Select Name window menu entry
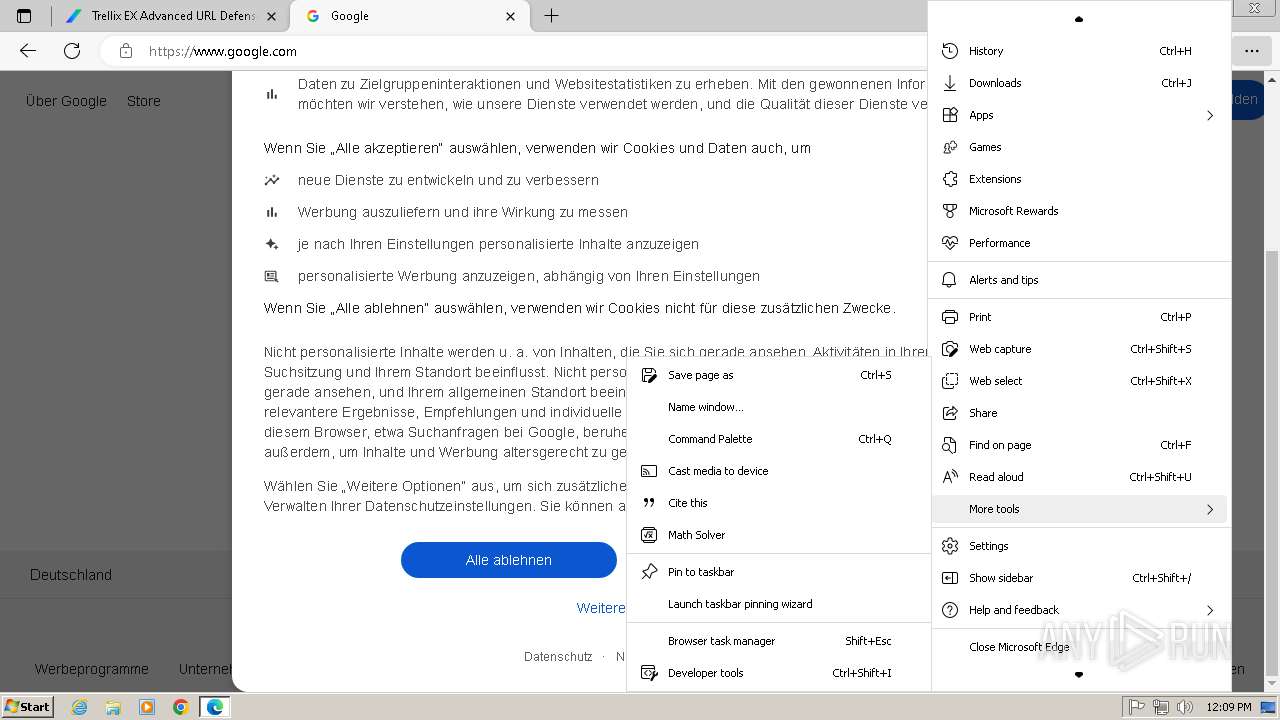 pyautogui.click(x=778, y=407)
